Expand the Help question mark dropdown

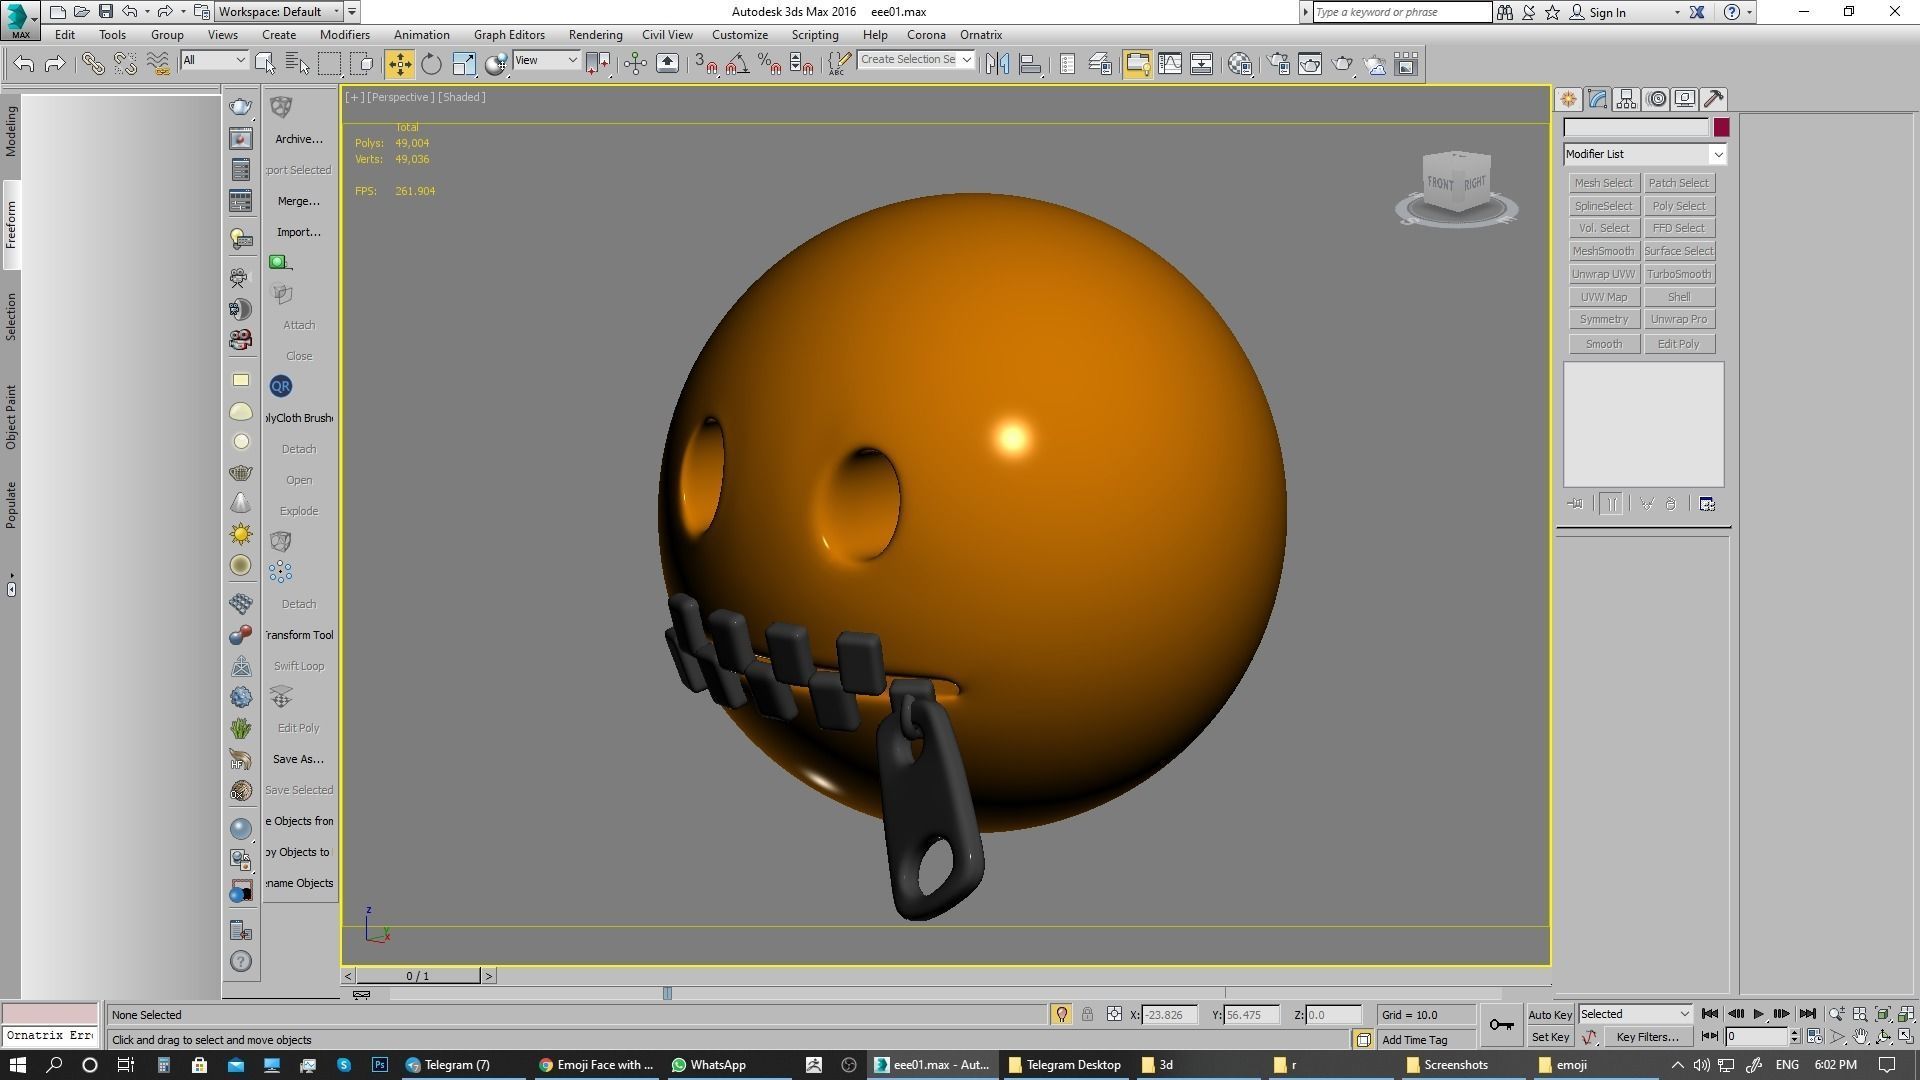[1748, 12]
